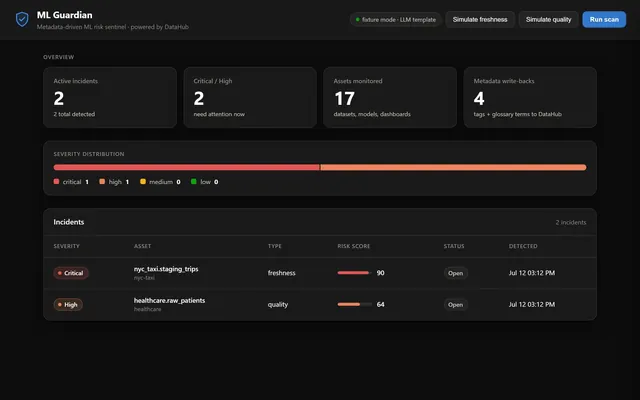The width and height of the screenshot is (640, 400).
Task: Click the 'tags + glossary terms to DataHub' text
Action: coord(518,114)
